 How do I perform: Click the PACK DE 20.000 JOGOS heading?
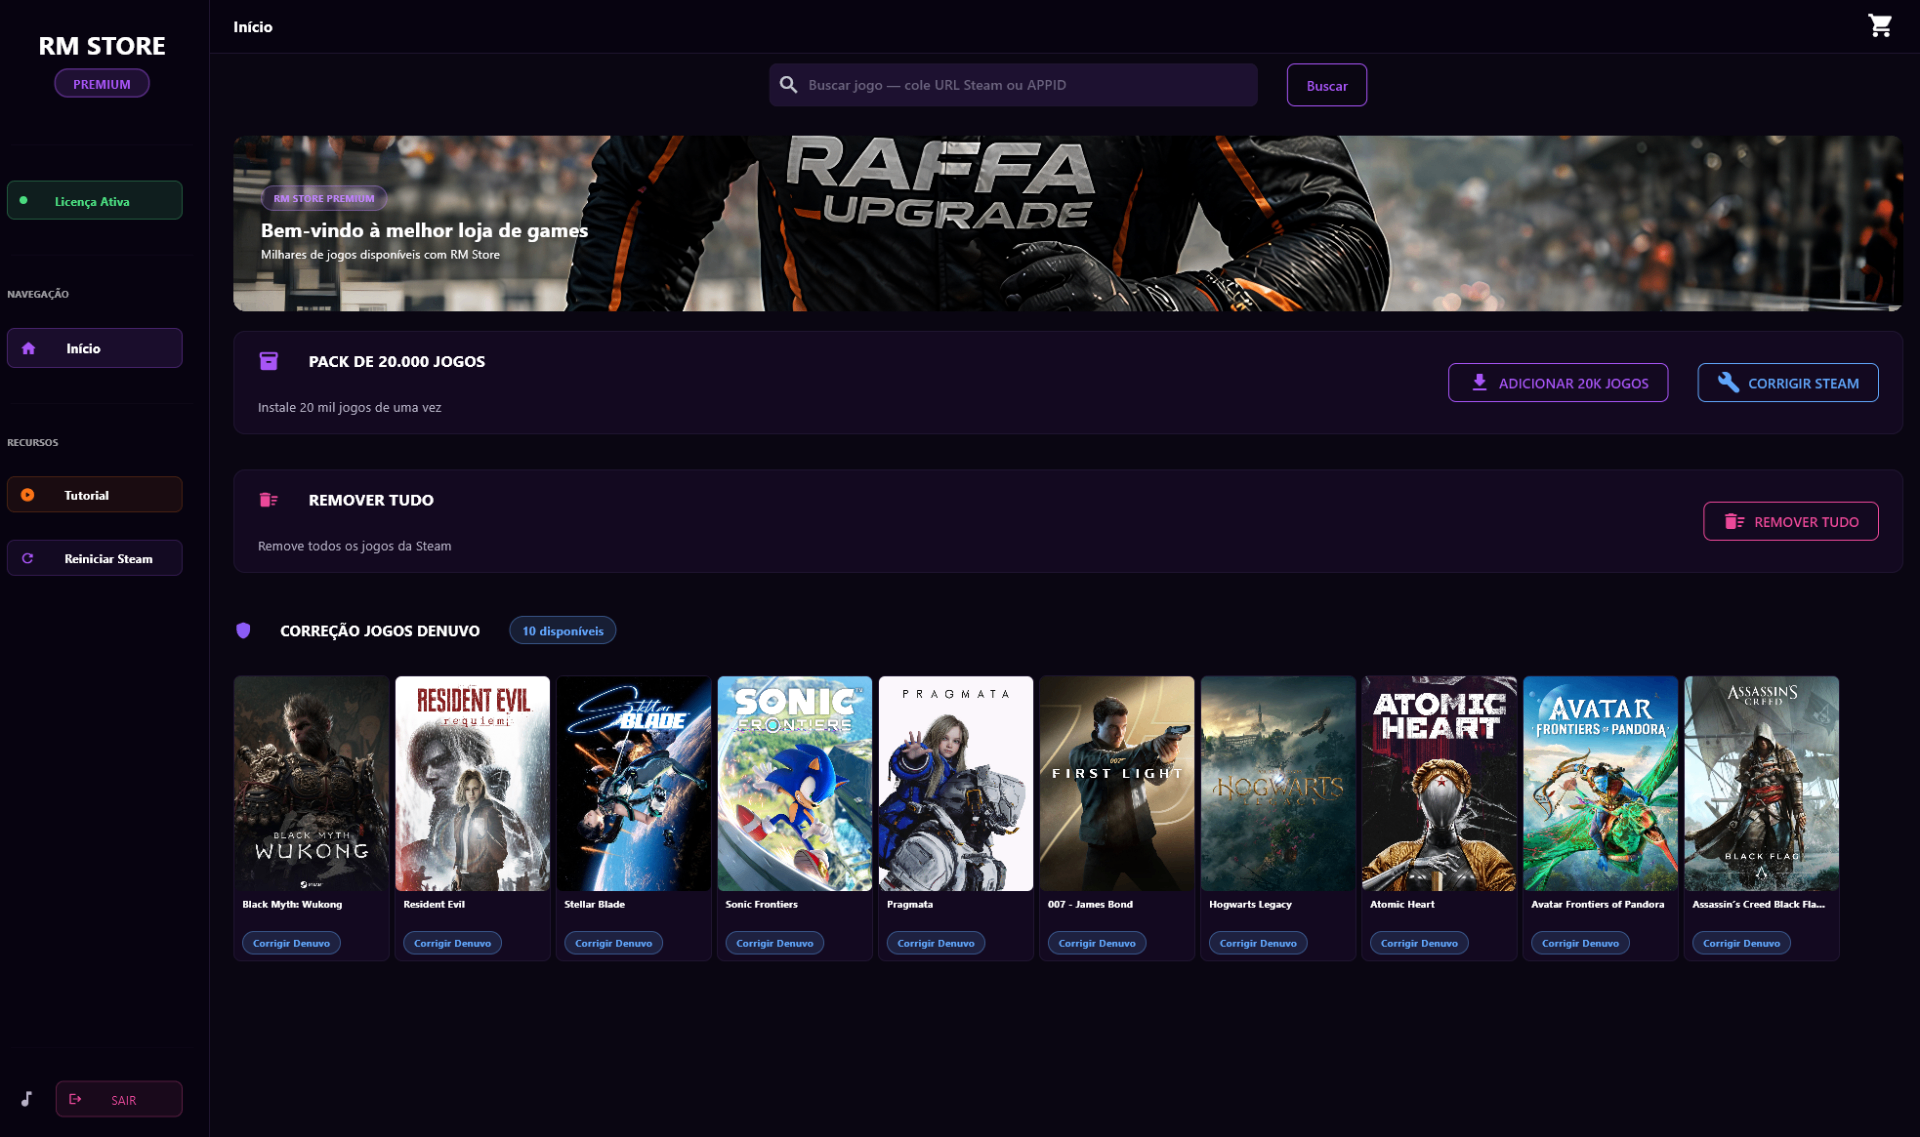(x=396, y=361)
